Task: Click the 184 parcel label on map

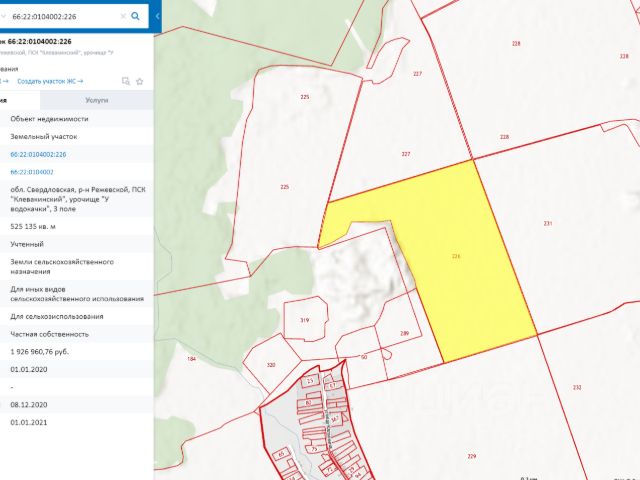Action: 191,358
